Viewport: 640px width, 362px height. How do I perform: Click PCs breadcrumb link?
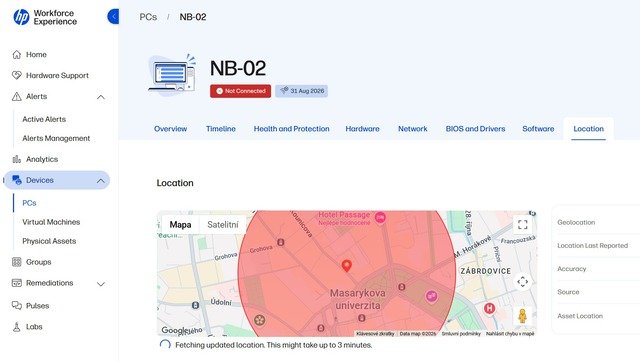pos(148,17)
